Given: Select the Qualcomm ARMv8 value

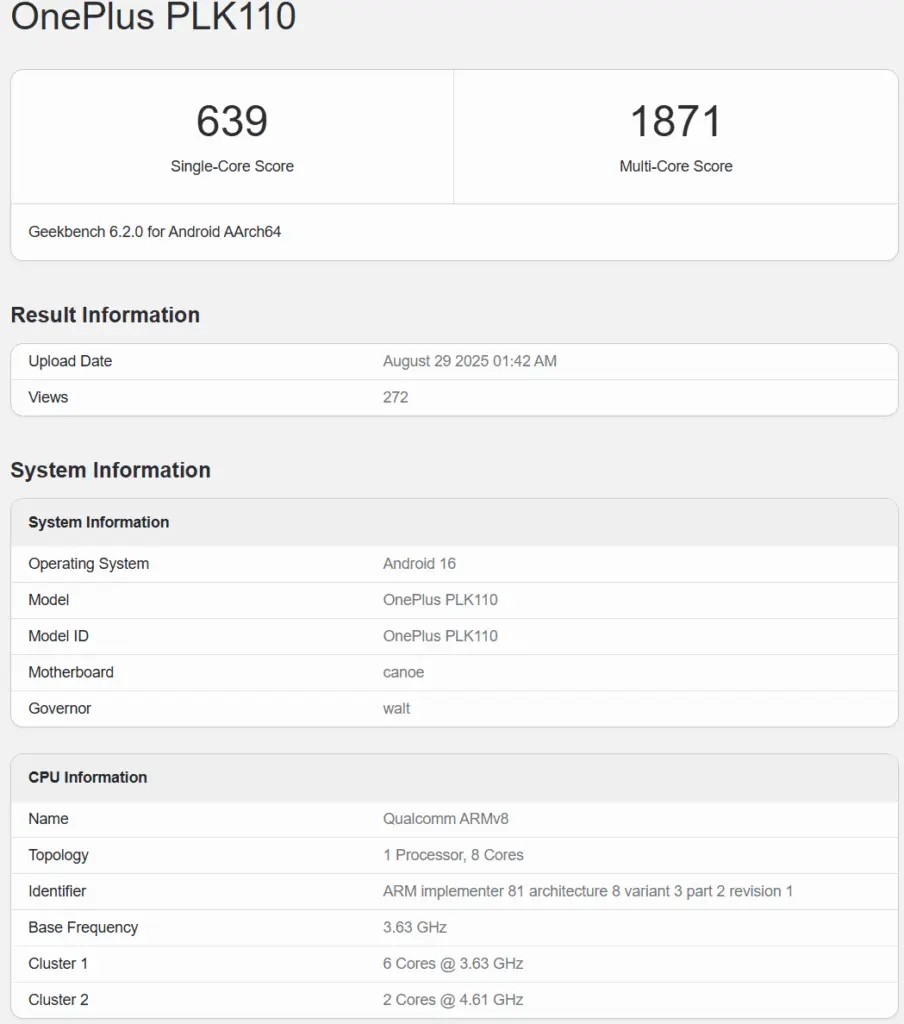Looking at the screenshot, I should [445, 819].
